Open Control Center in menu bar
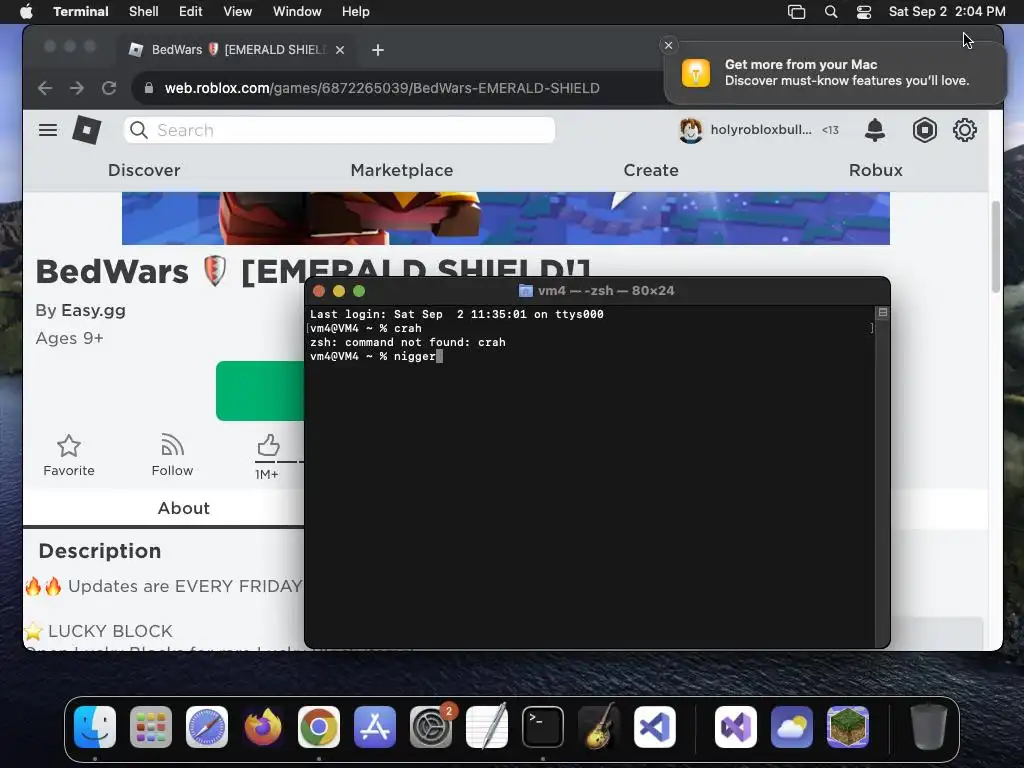The height and width of the screenshot is (768, 1024). pyautogui.click(x=863, y=11)
